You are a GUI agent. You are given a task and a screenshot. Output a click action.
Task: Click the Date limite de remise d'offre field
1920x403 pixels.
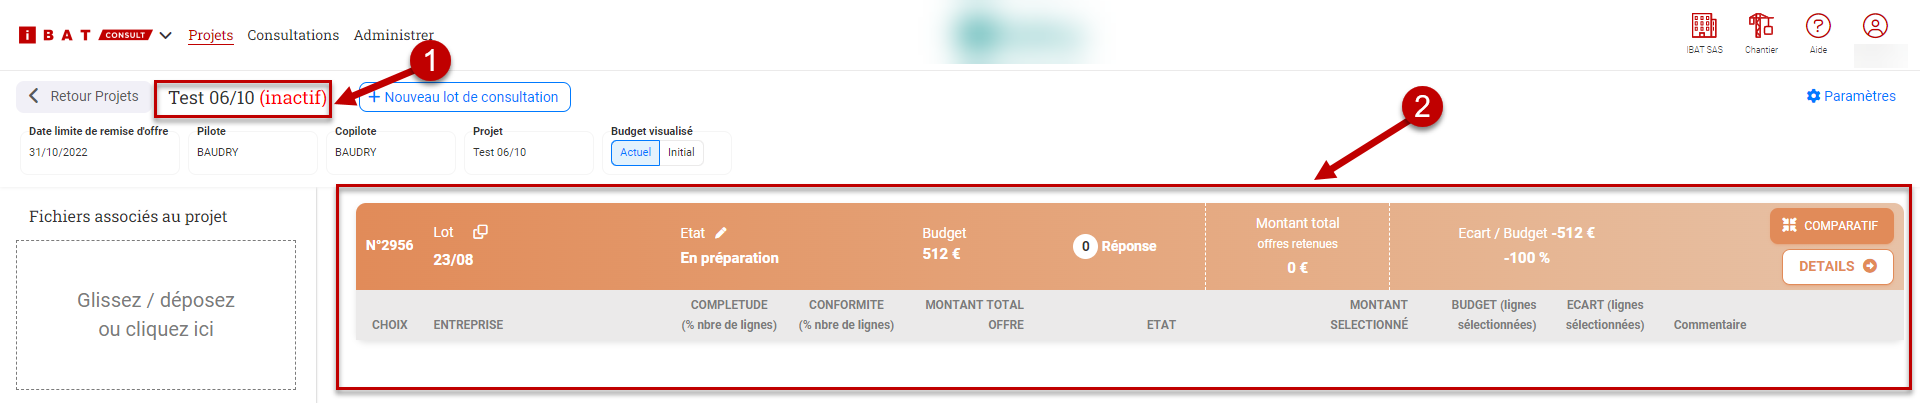100,152
